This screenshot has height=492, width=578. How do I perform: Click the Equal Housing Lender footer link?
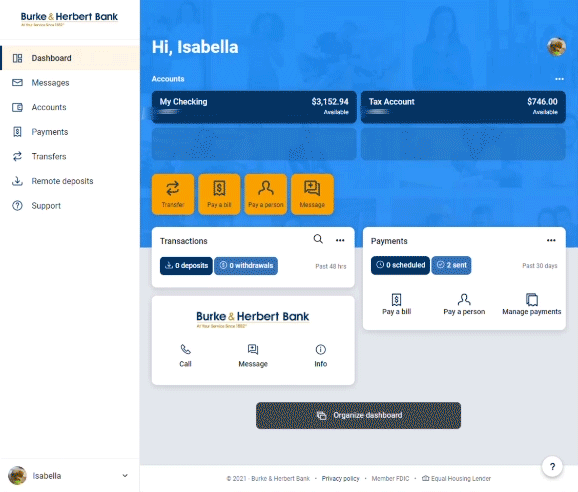(456, 478)
